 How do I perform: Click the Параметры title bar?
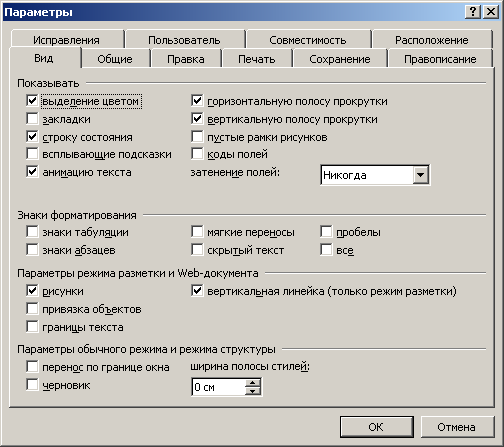233,12
